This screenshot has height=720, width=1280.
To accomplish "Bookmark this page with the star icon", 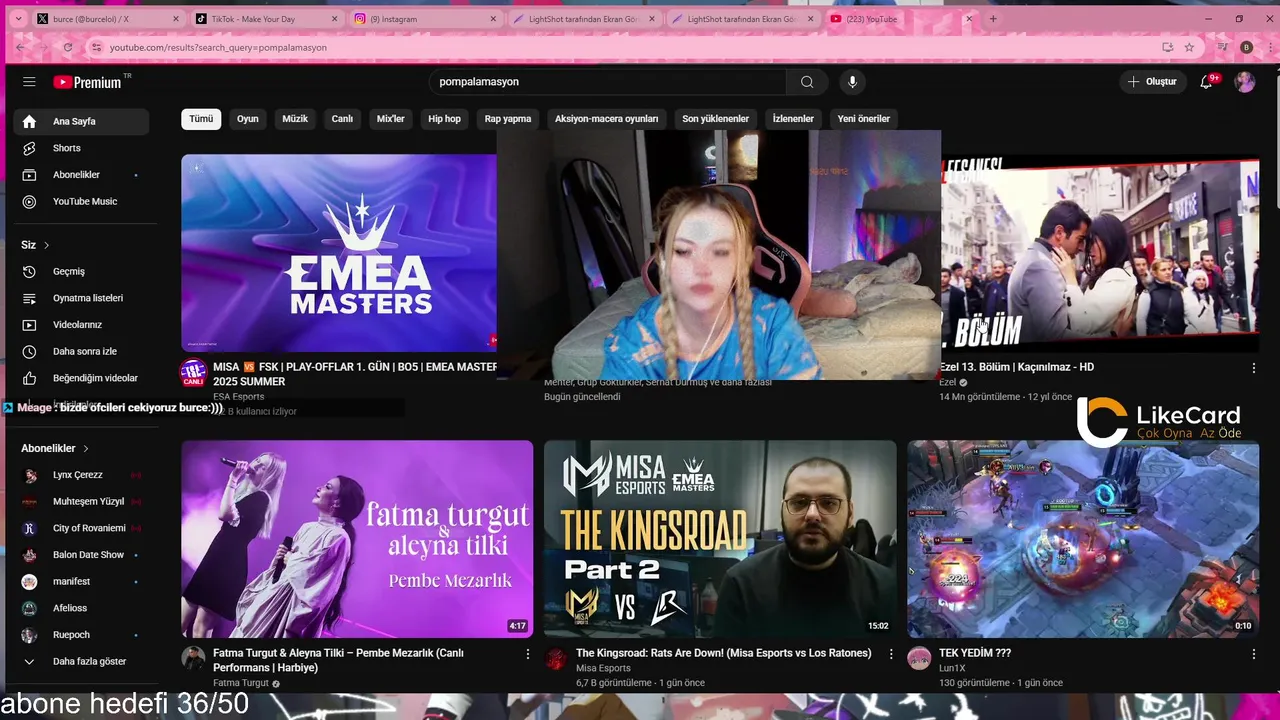I will [x=1189, y=47].
